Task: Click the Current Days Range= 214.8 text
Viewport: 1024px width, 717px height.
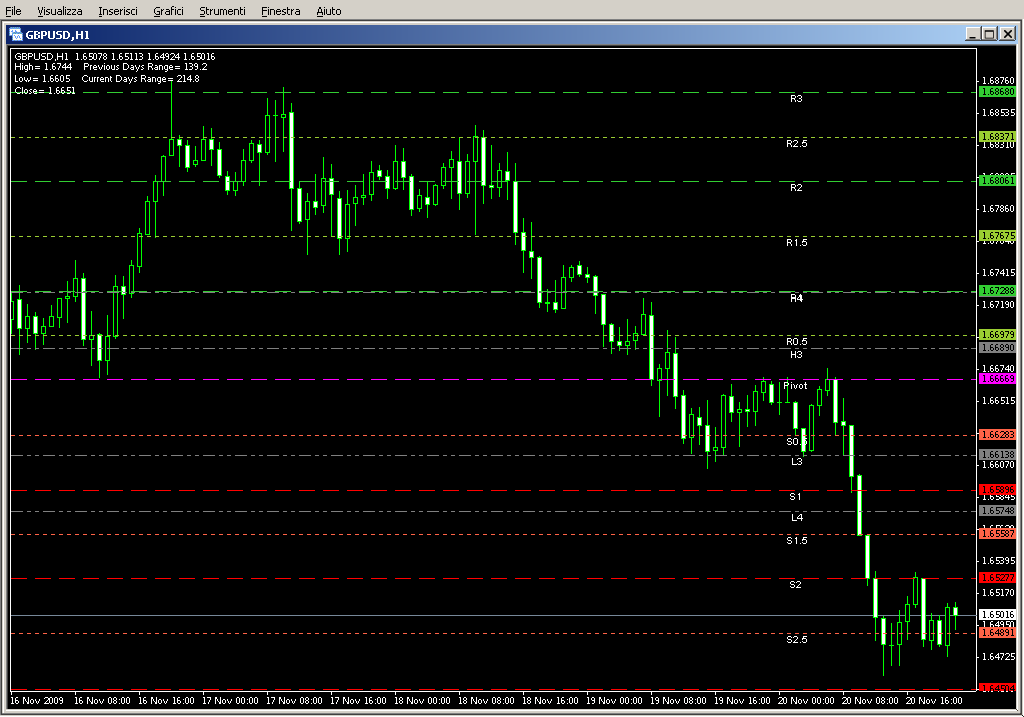Action: tap(140, 78)
